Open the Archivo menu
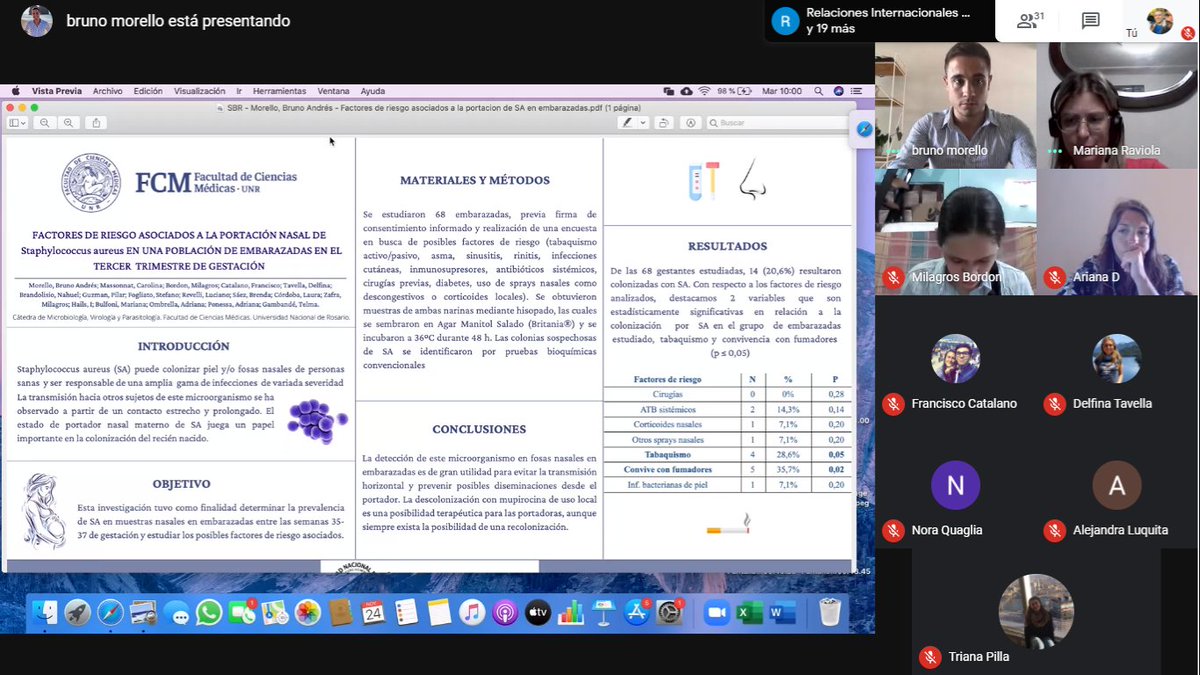This screenshot has width=1200, height=675. point(108,91)
